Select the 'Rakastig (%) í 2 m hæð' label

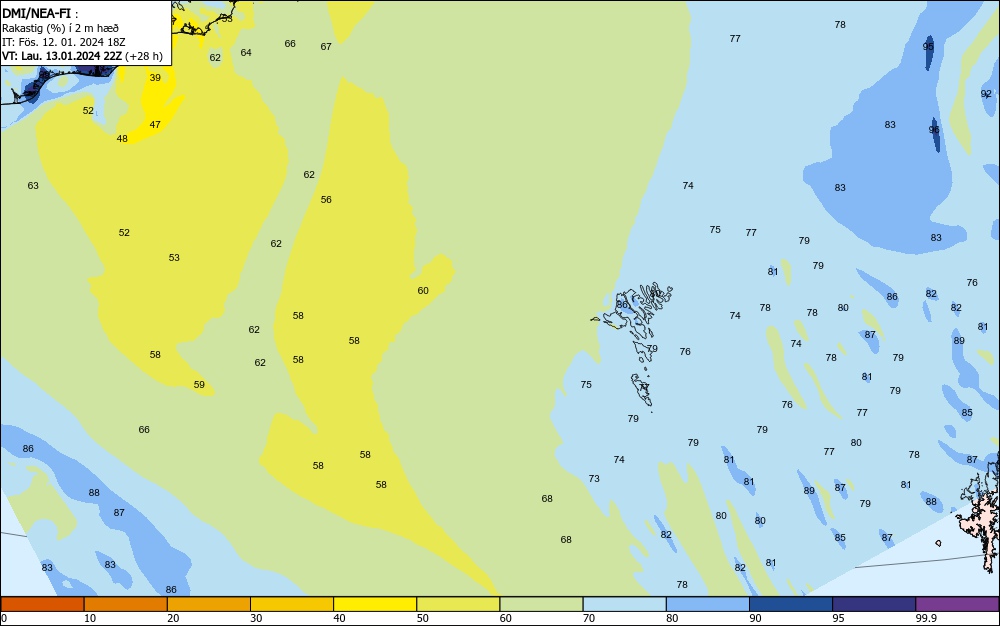60,28
